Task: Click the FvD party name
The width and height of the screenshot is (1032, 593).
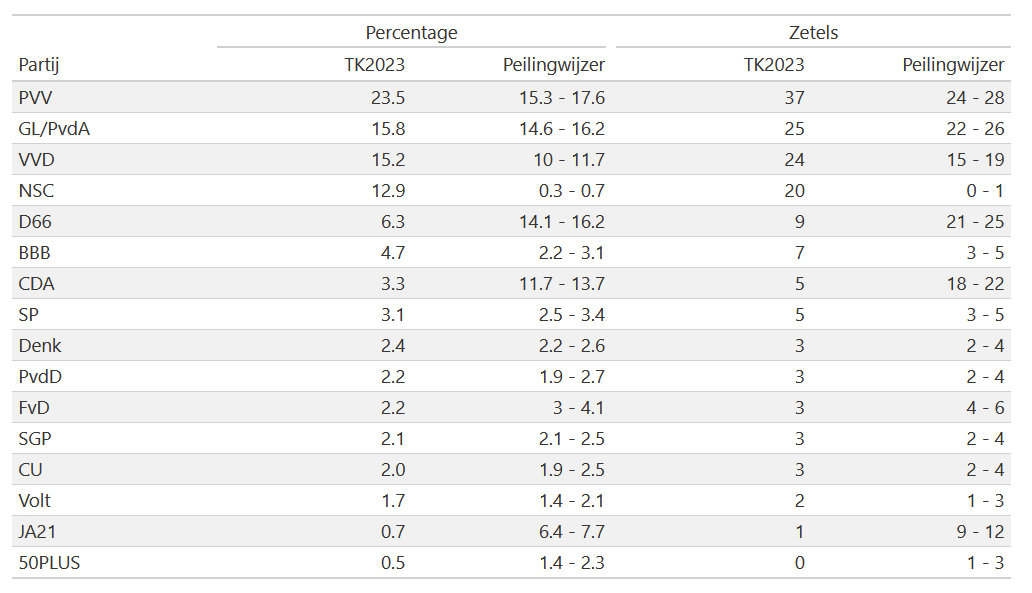Action: (35, 408)
